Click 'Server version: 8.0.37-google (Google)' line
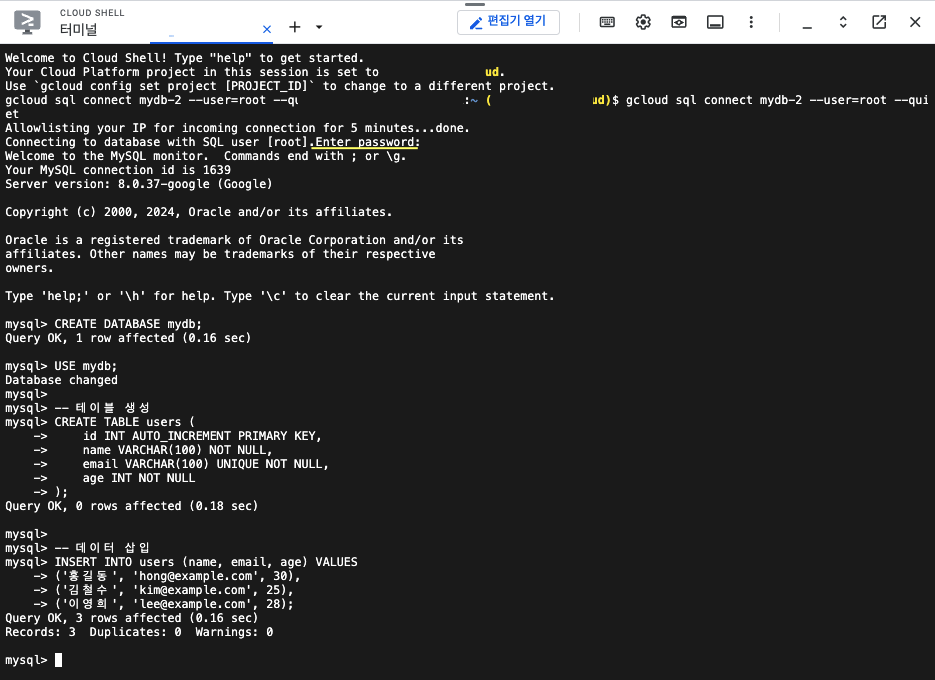This screenshot has width=935, height=680. tap(139, 184)
